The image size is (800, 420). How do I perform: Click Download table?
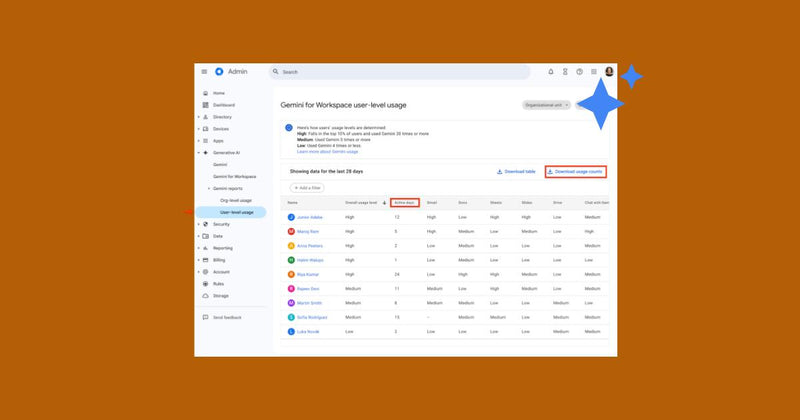coord(516,171)
